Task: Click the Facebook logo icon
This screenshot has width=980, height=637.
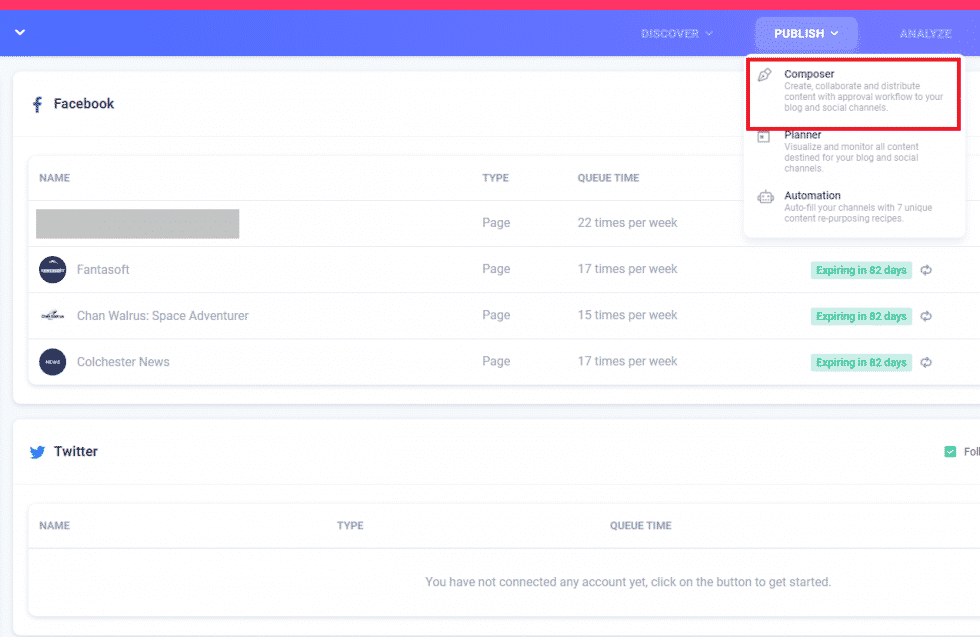Action: [38, 103]
